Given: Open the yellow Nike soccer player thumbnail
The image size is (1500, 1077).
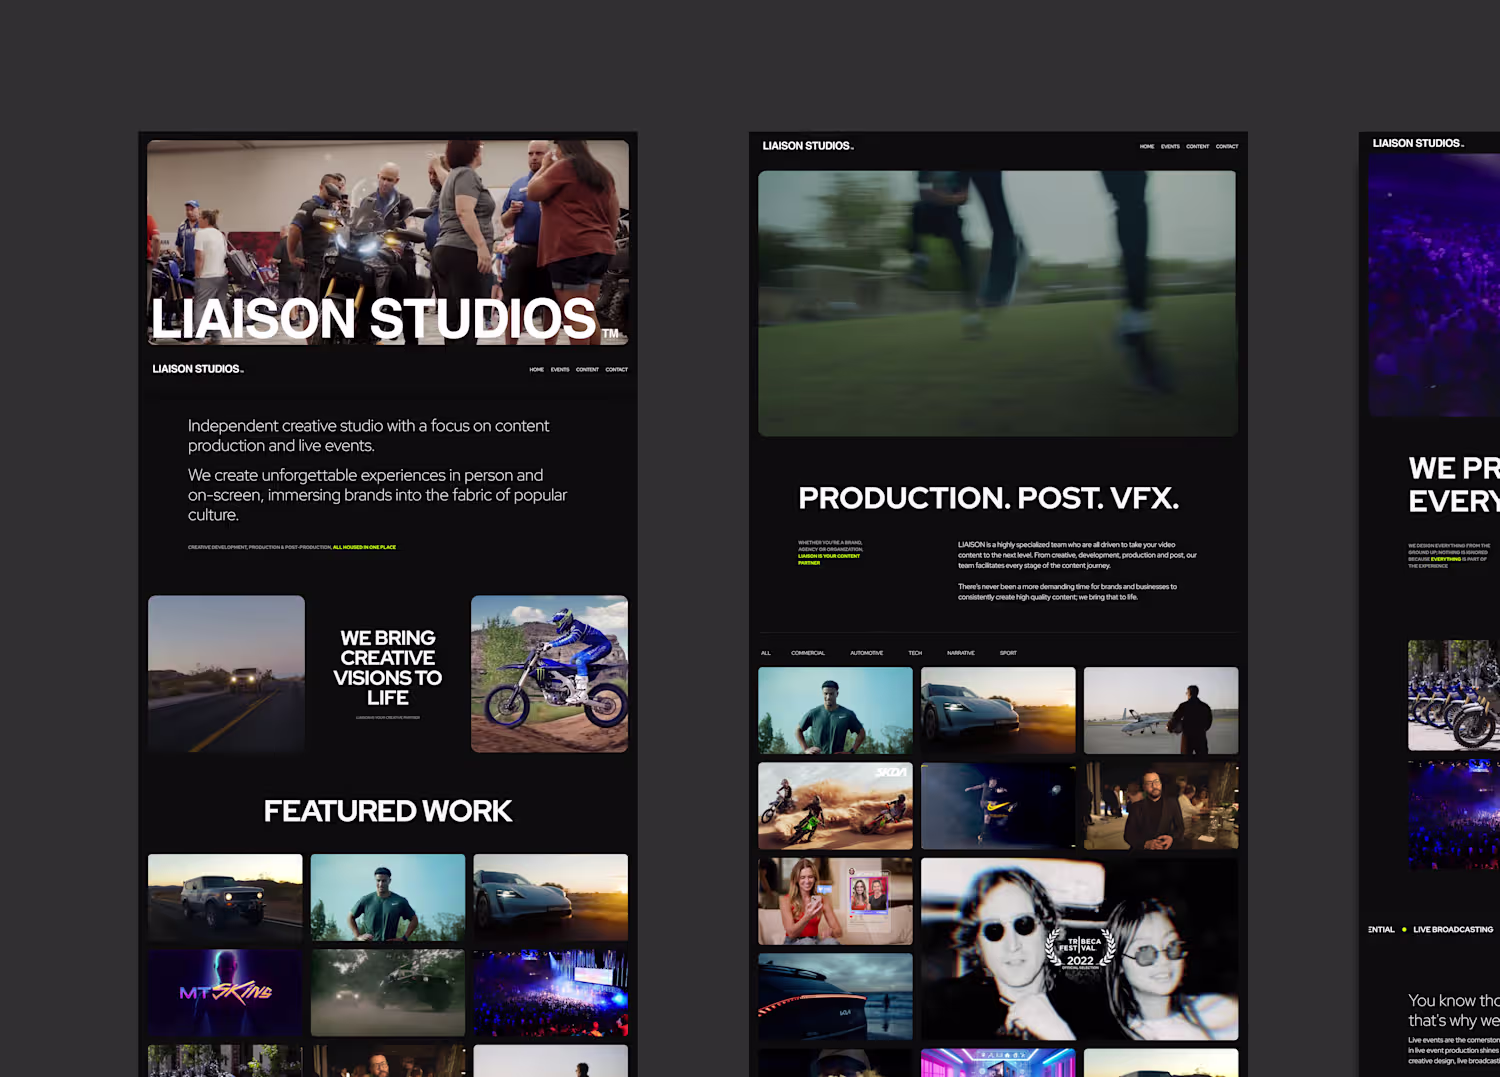Looking at the screenshot, I should [x=998, y=806].
